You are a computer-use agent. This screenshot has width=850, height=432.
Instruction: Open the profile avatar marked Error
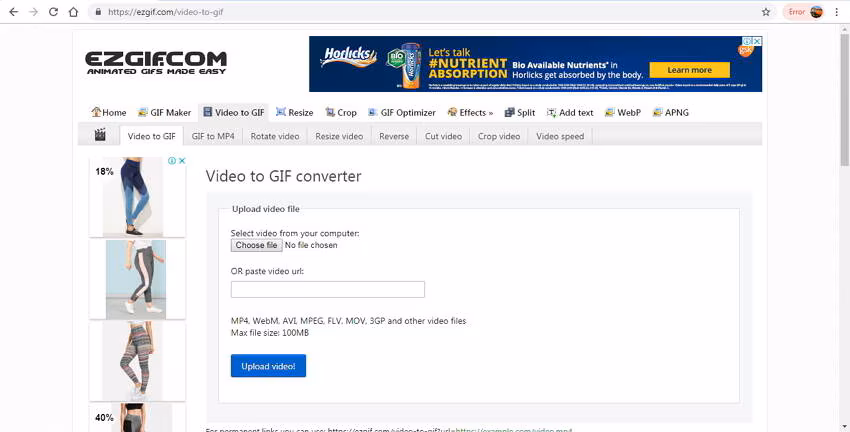point(804,12)
